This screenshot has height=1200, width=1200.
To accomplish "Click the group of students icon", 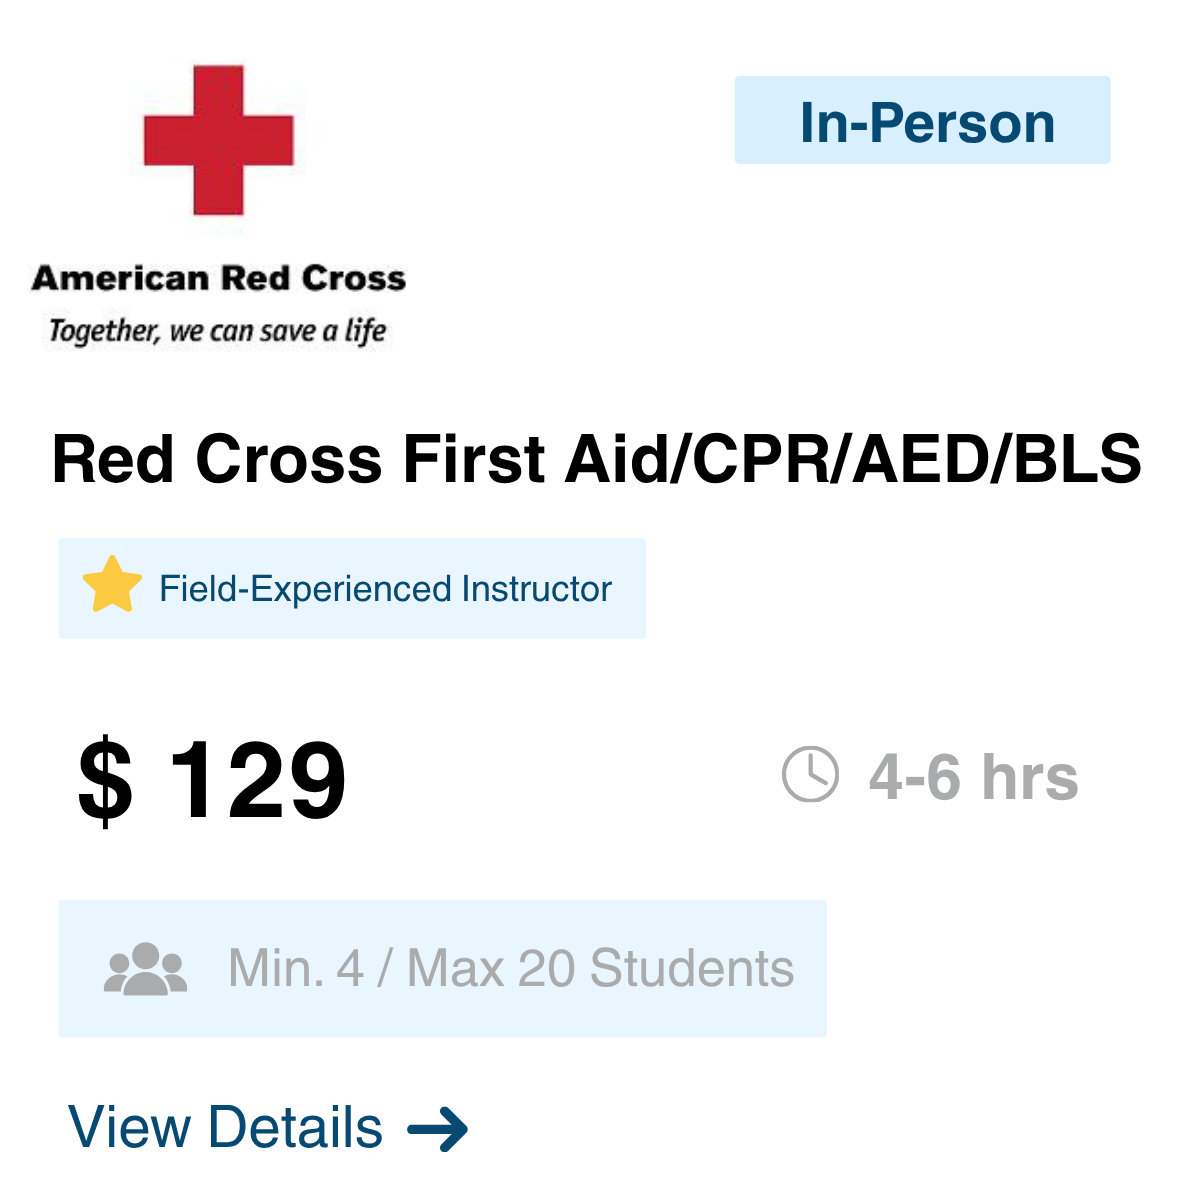I will pos(146,968).
